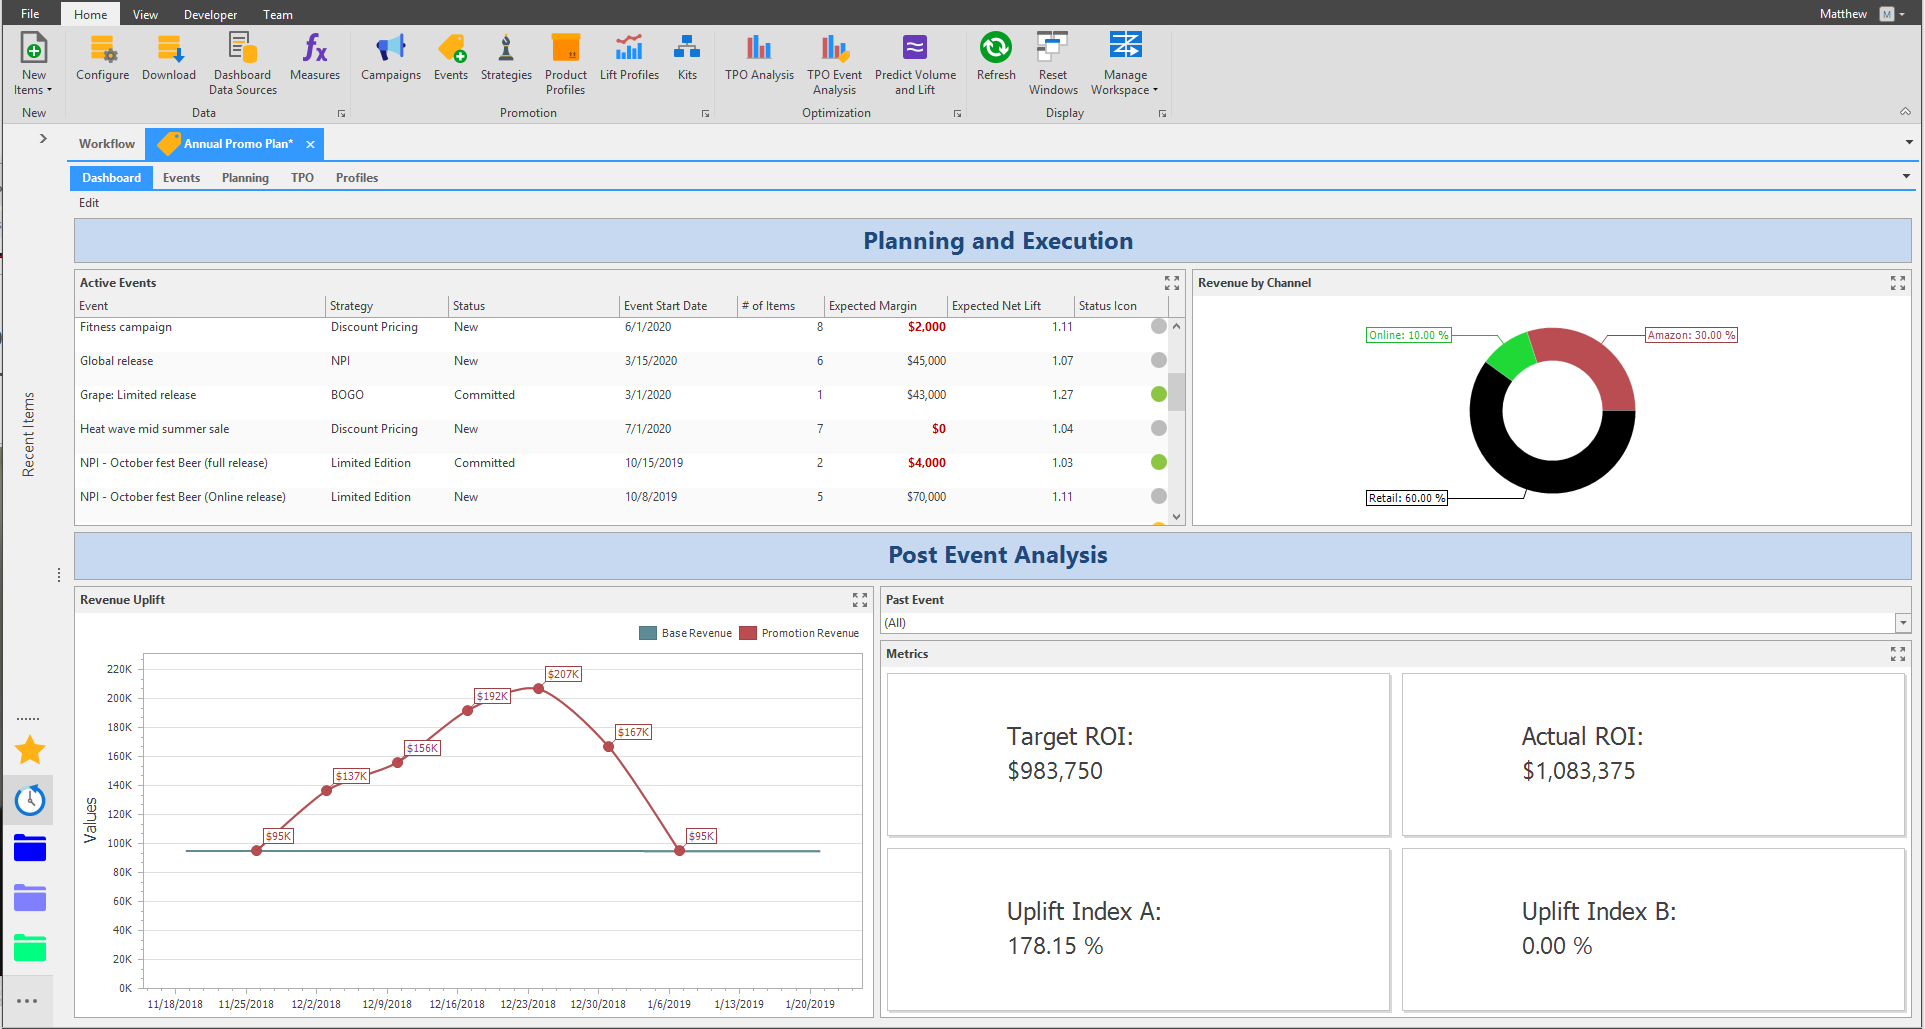The width and height of the screenshot is (1925, 1029).
Task: Click the Base Revenue legend swatch
Action: tap(648, 633)
